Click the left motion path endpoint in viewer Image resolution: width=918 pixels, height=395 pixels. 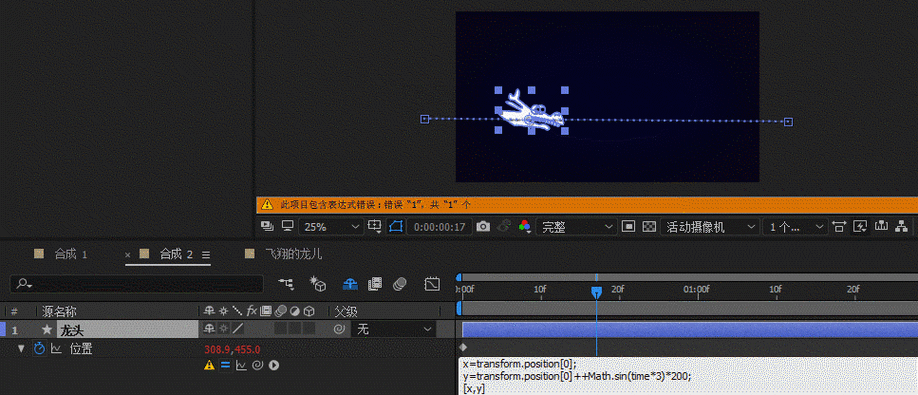tap(425, 119)
